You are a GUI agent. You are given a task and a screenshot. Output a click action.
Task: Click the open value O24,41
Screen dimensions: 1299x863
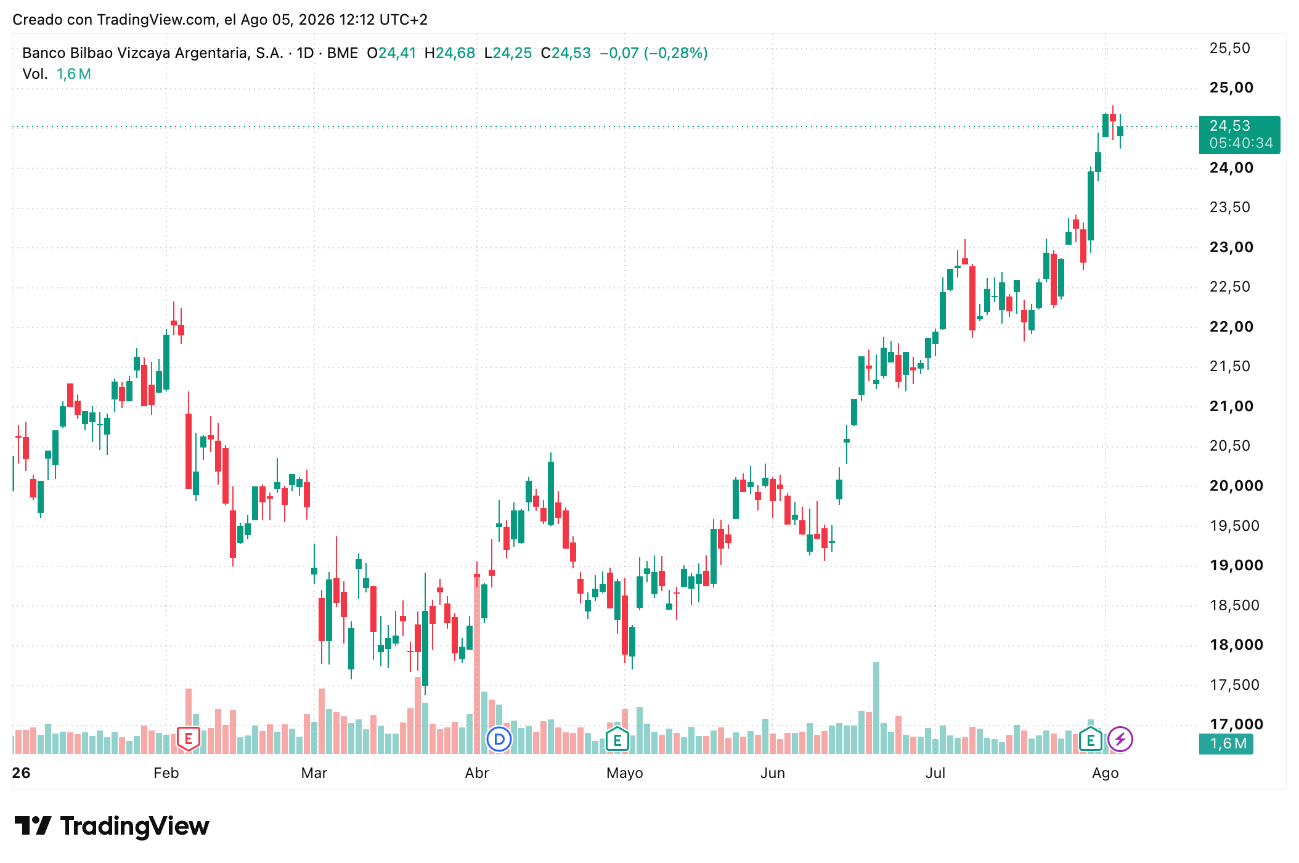[x=391, y=53]
